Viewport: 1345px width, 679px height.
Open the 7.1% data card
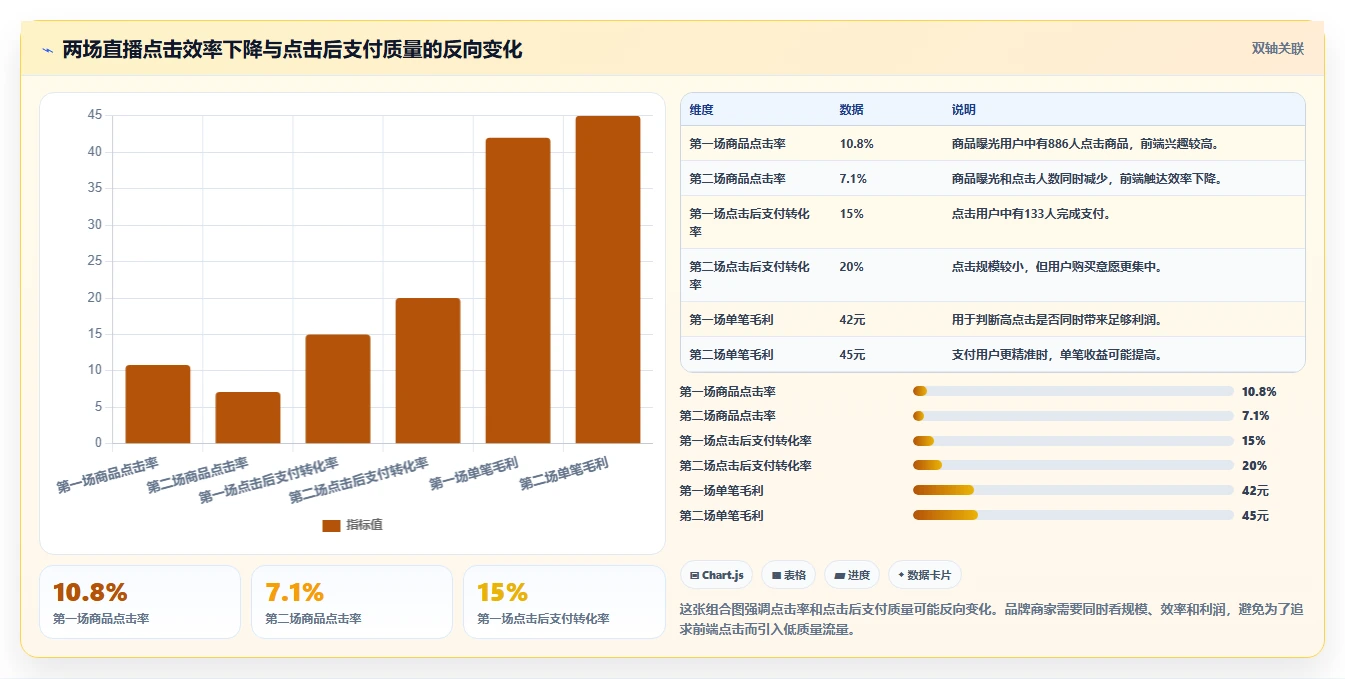352,602
